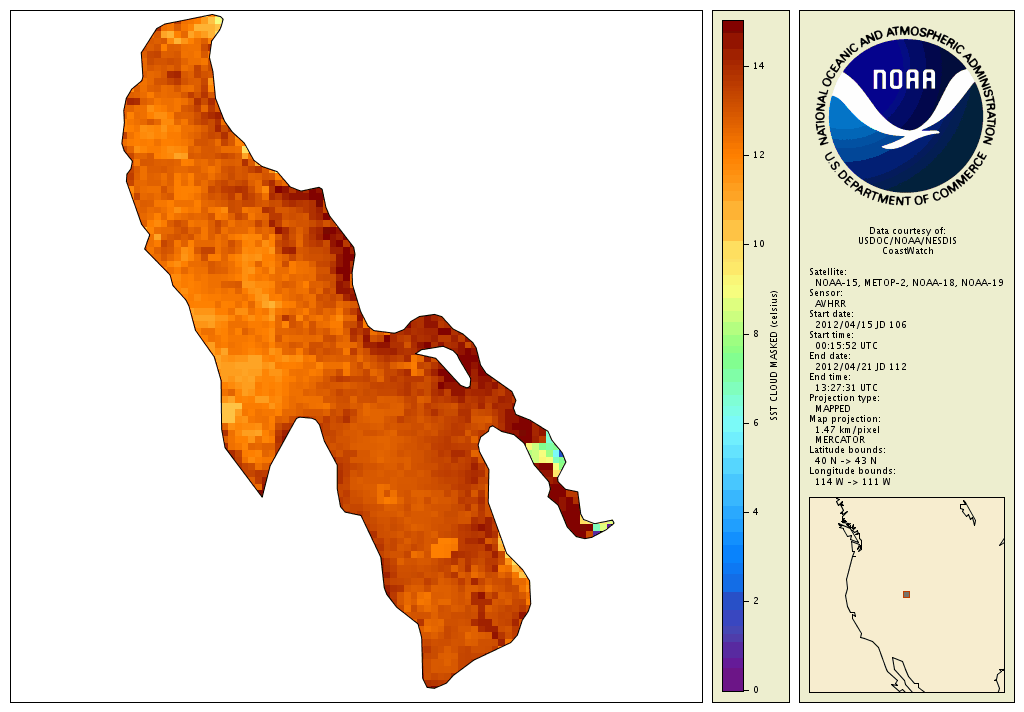The width and height of the screenshot is (1024, 712).
Task: Click the colorbar tick label 0
Action: (756, 690)
